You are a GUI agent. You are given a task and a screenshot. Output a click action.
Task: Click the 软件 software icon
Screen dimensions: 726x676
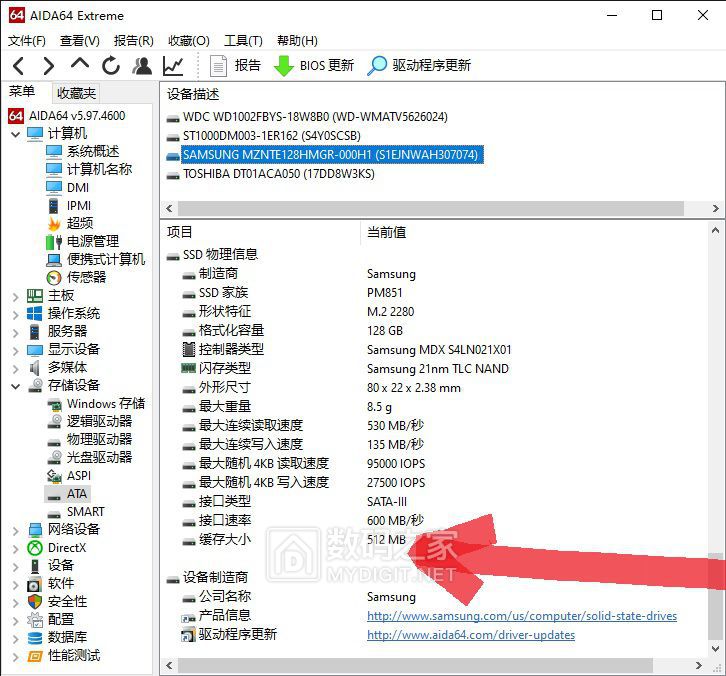pyautogui.click(x=35, y=584)
